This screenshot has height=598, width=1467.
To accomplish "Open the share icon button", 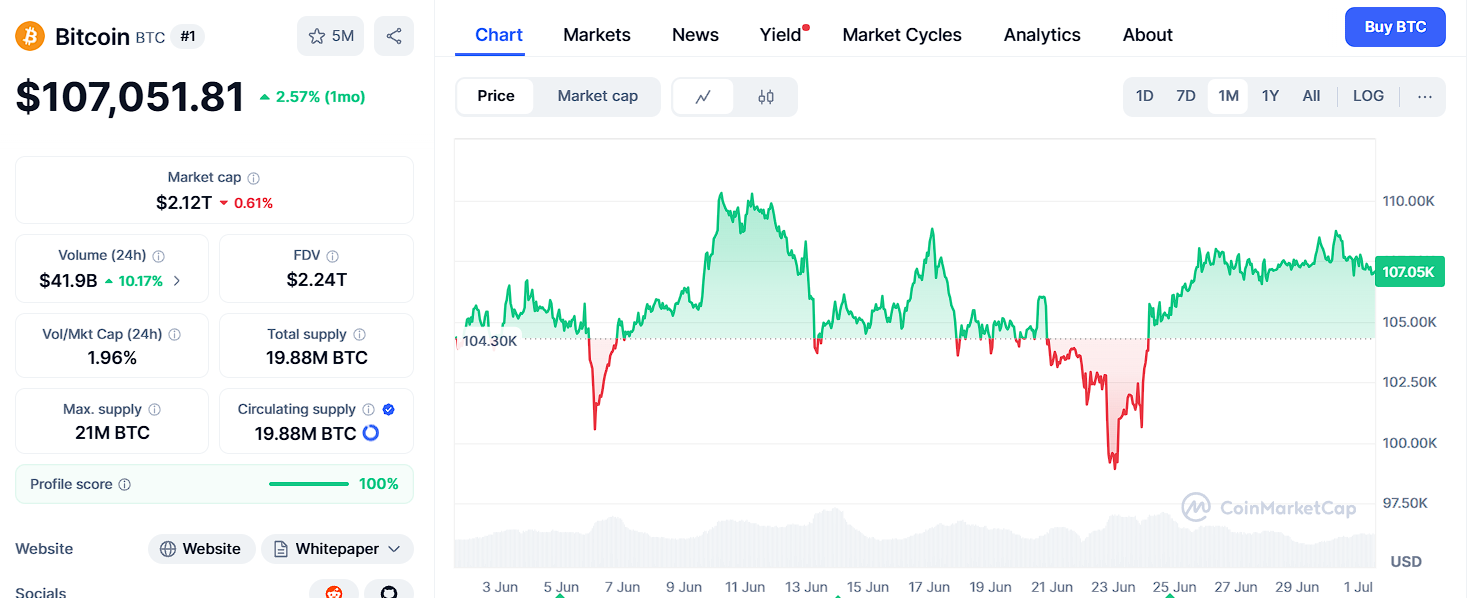I will pos(394,36).
